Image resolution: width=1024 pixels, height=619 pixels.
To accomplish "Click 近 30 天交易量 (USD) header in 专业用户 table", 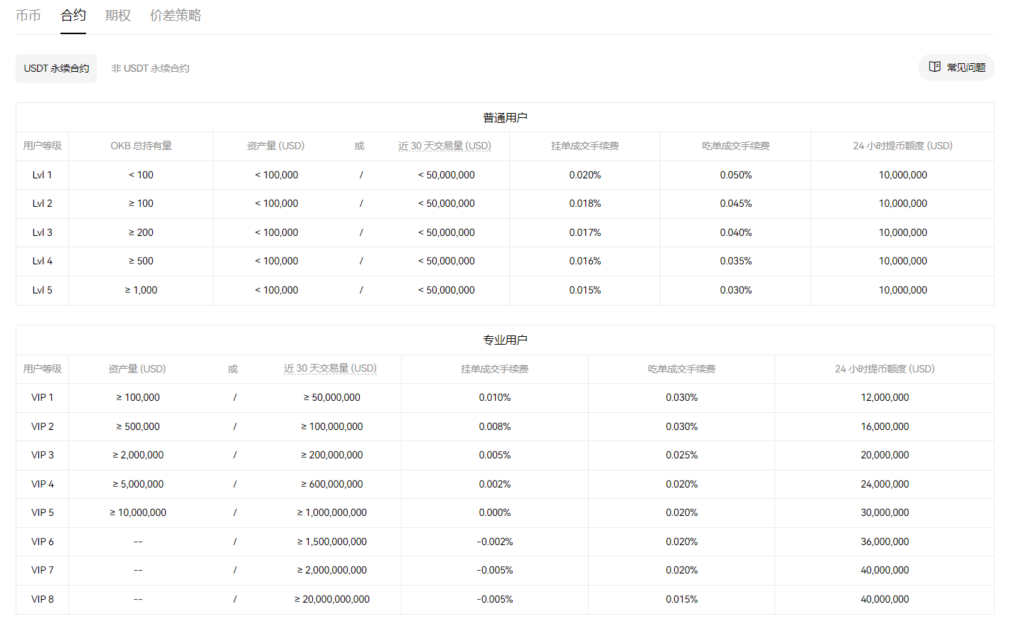I will [x=330, y=368].
